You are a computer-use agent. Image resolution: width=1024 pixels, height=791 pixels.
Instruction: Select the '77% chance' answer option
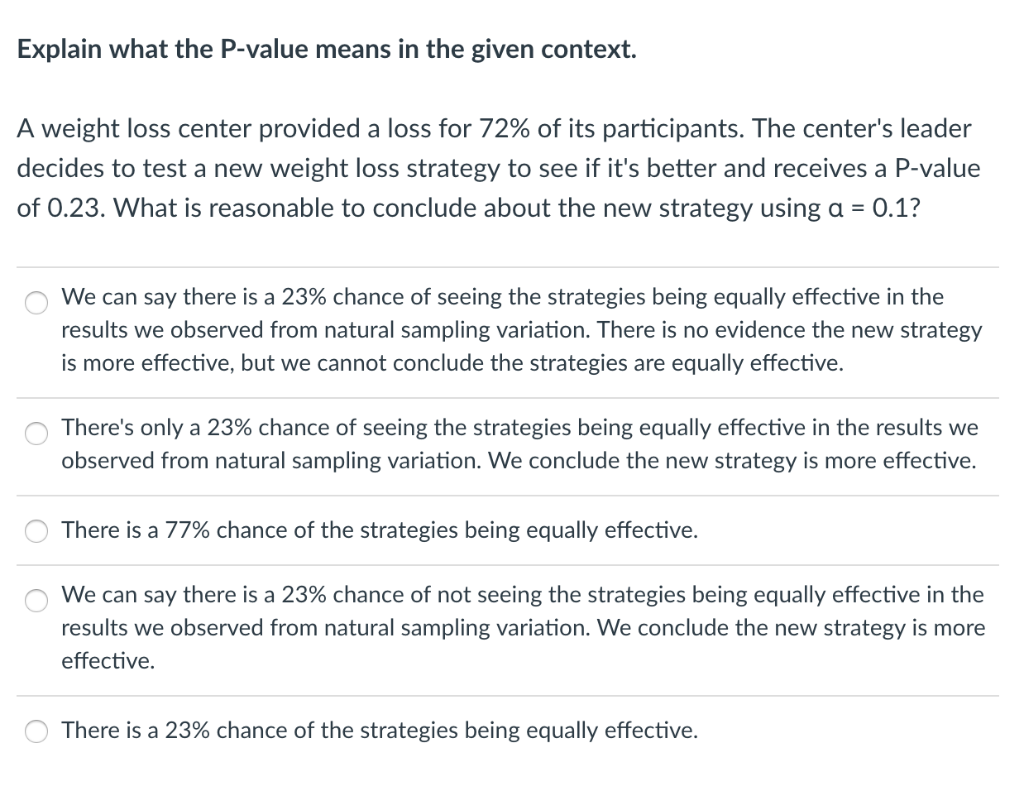pos(36,531)
